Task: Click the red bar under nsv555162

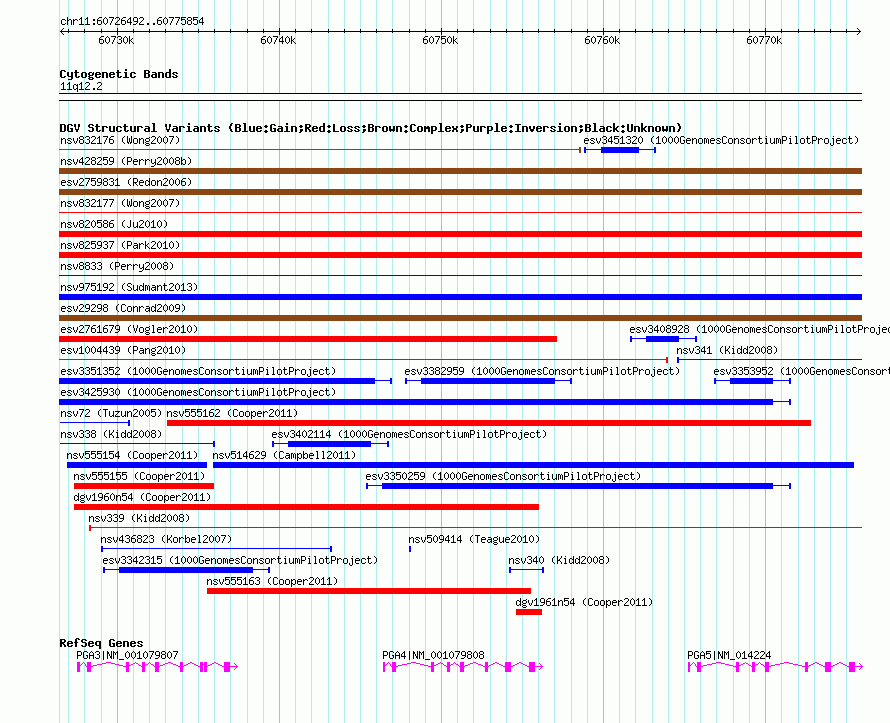Action: tap(489, 423)
